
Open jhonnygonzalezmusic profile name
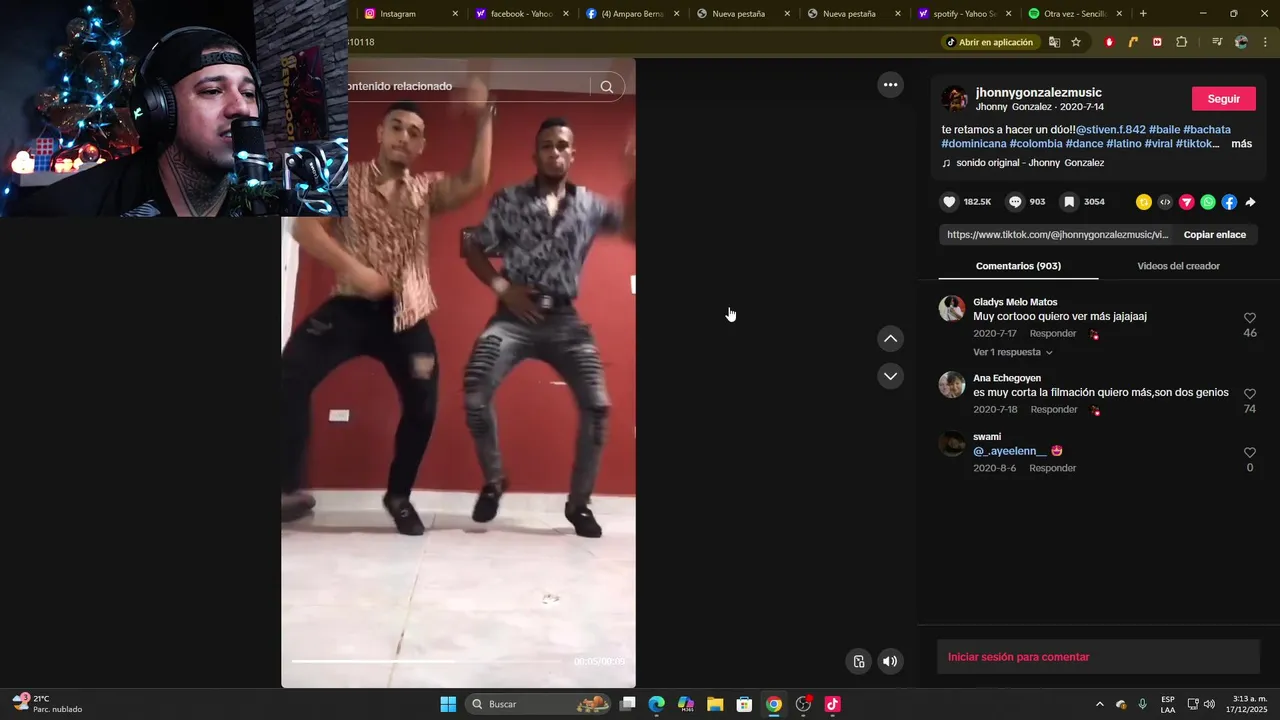click(1039, 93)
